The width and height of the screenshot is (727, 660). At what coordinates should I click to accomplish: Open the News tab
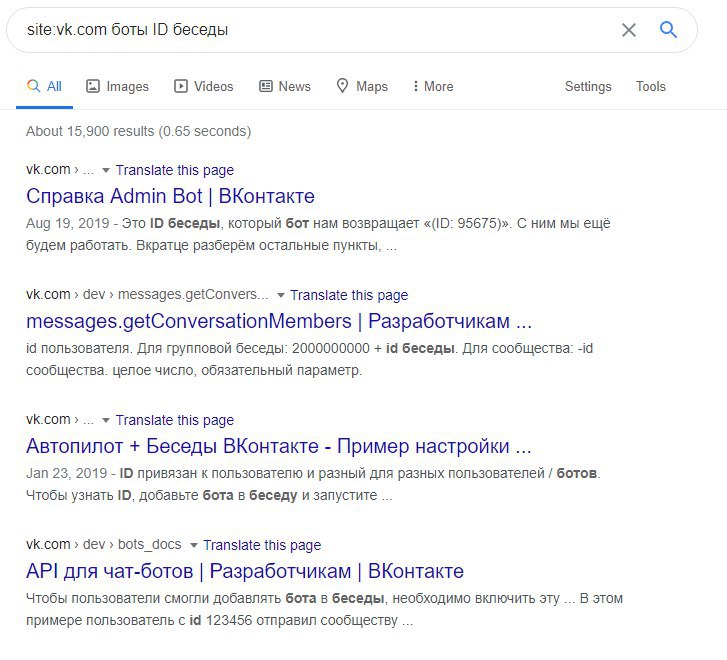click(285, 86)
